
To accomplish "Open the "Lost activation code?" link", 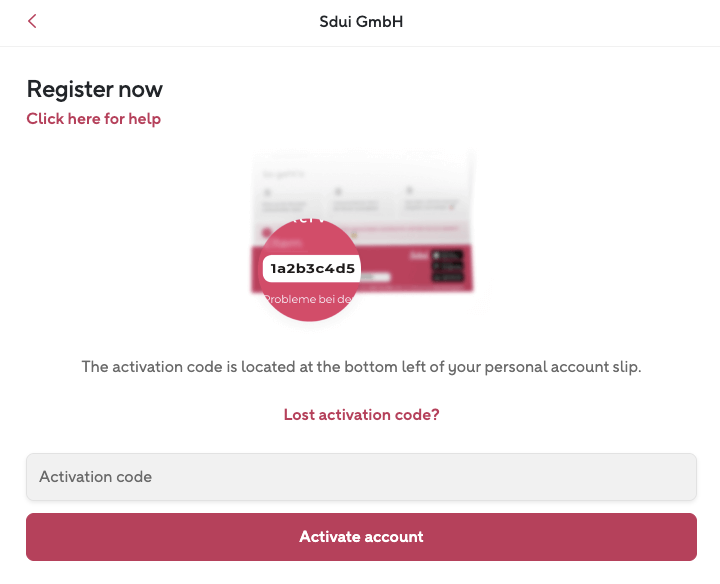I will pyautogui.click(x=361, y=414).
